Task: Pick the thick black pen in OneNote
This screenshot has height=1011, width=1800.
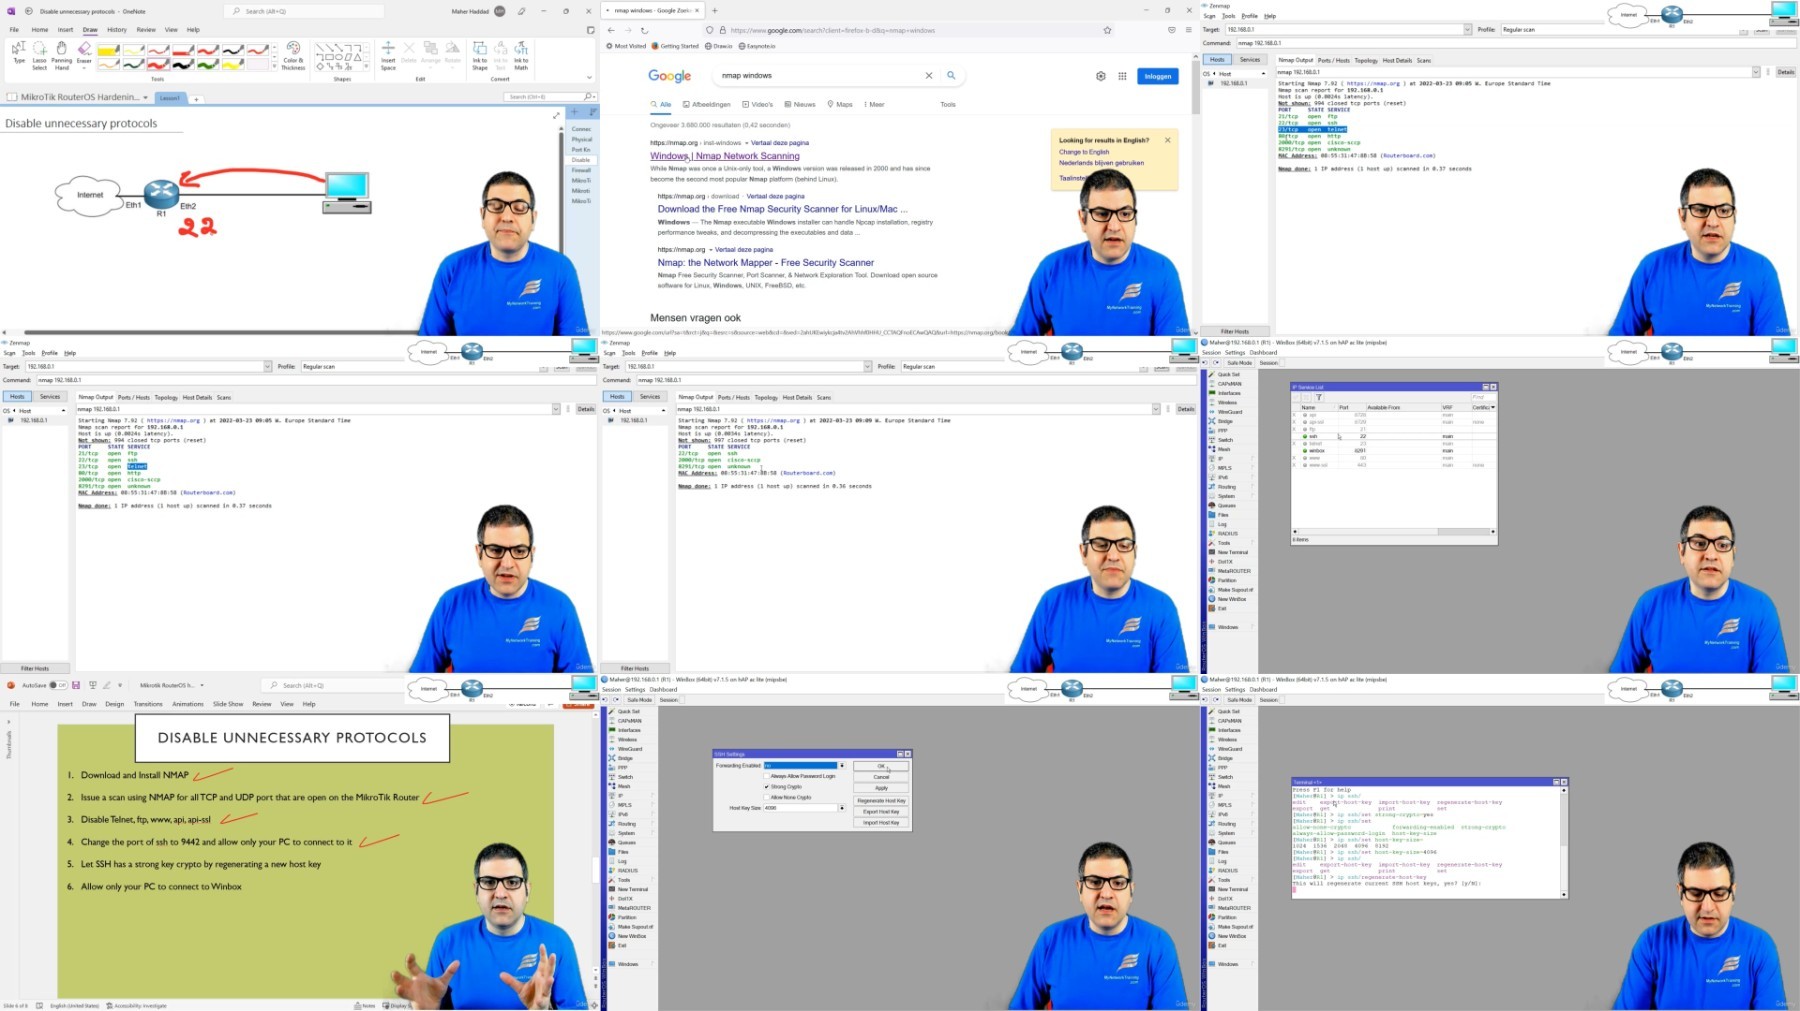Action: (183, 64)
